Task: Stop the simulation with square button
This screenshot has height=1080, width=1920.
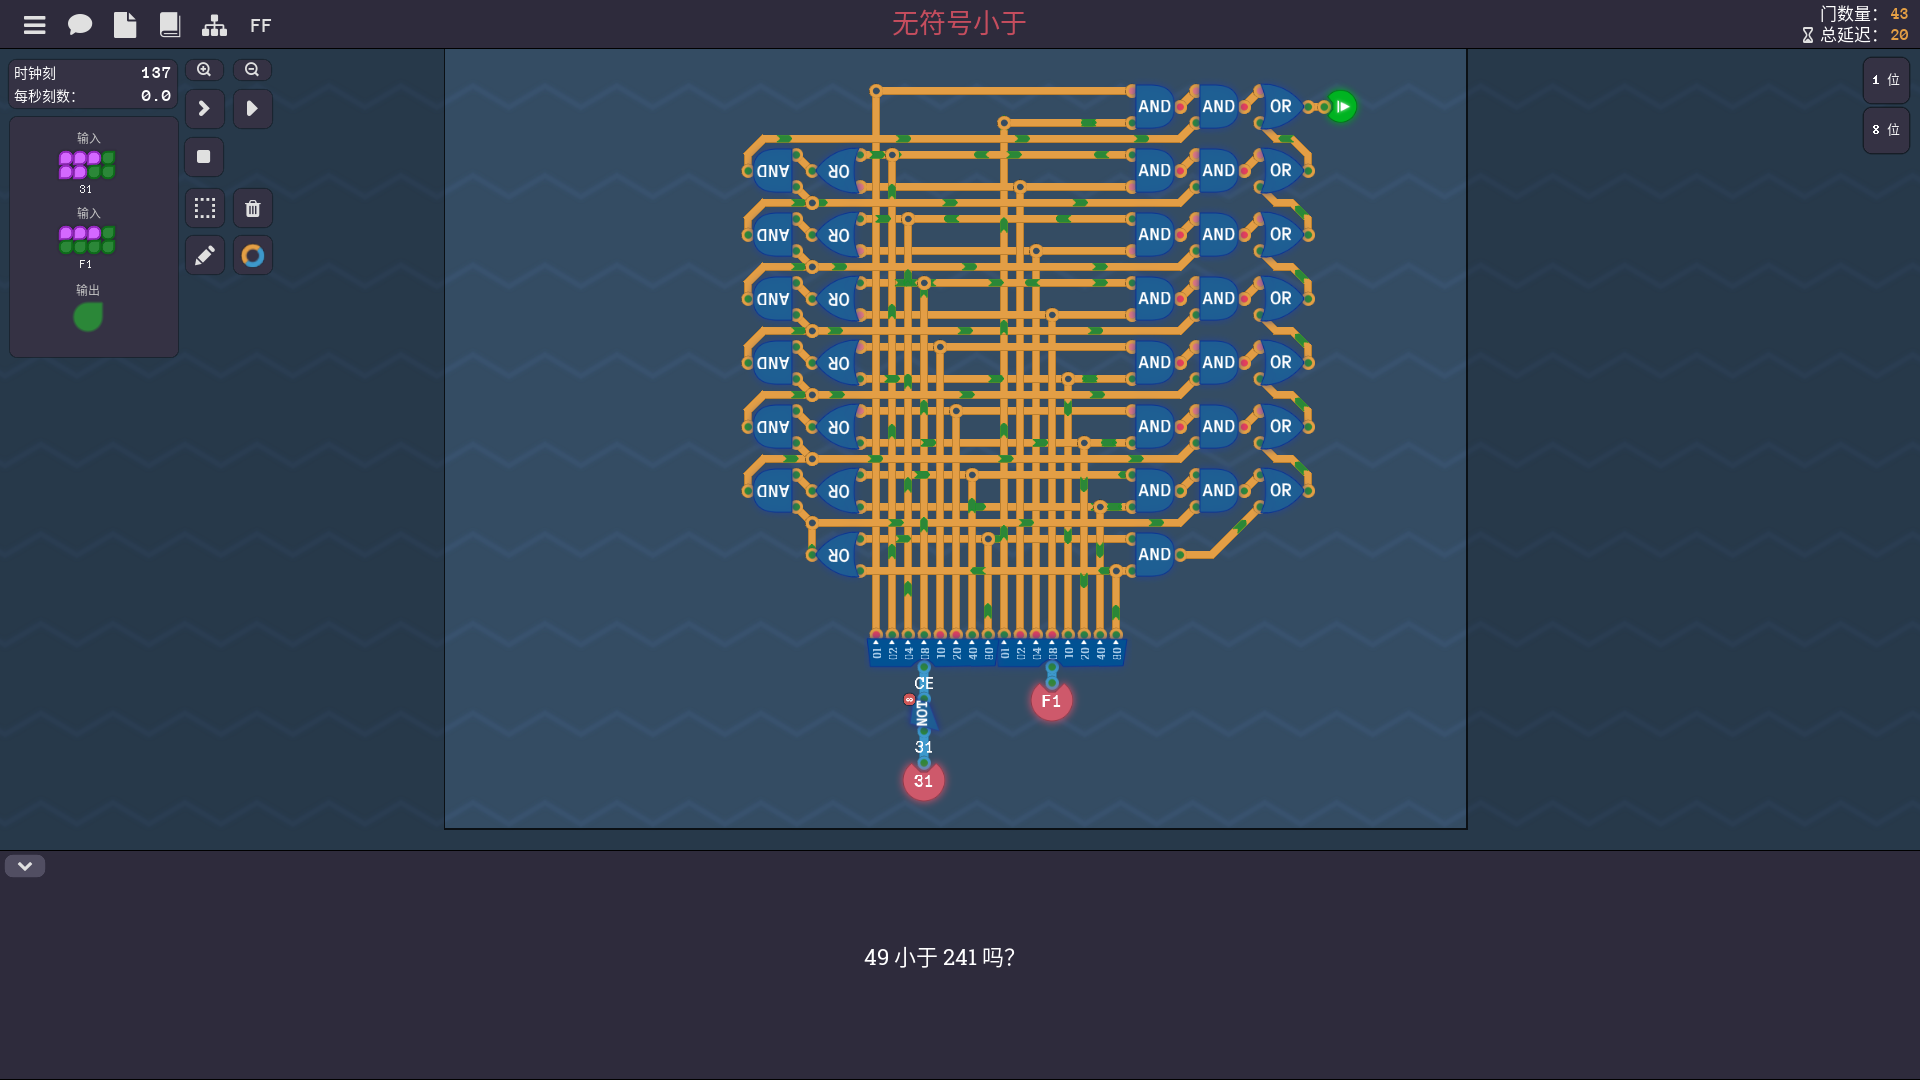Action: coord(204,157)
